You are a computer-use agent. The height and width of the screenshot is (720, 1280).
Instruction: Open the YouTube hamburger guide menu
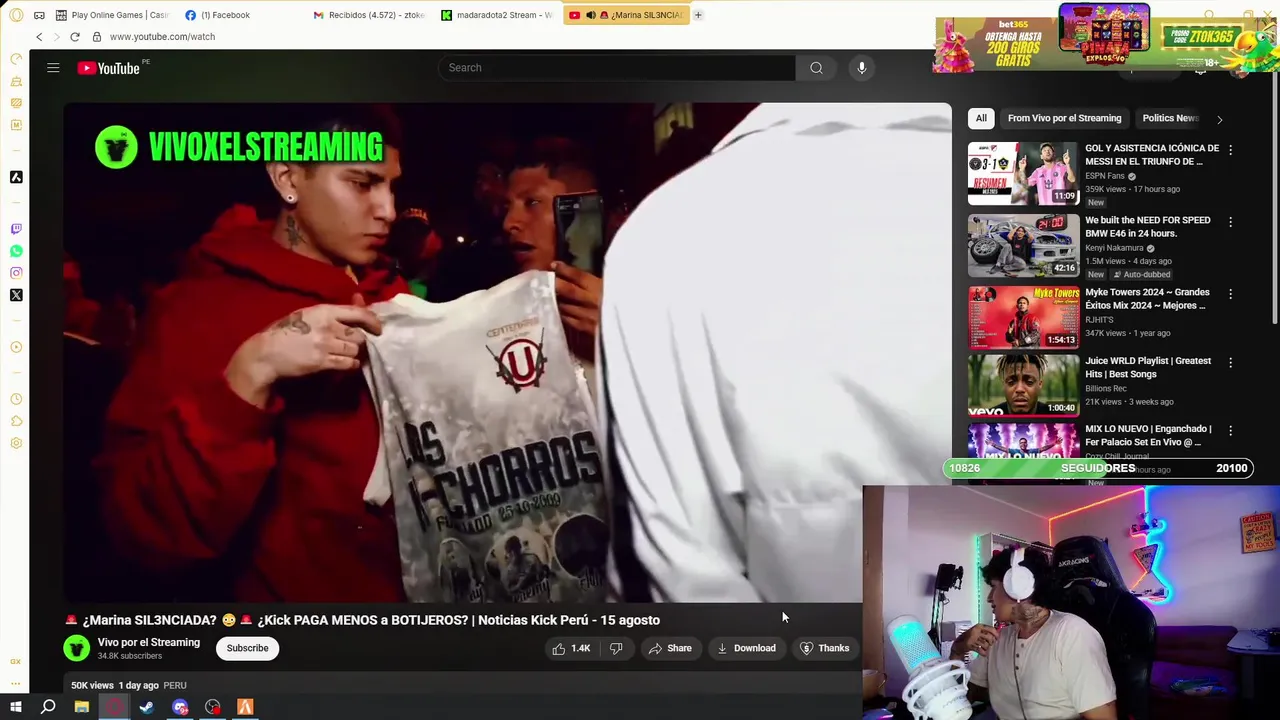tap(53, 68)
